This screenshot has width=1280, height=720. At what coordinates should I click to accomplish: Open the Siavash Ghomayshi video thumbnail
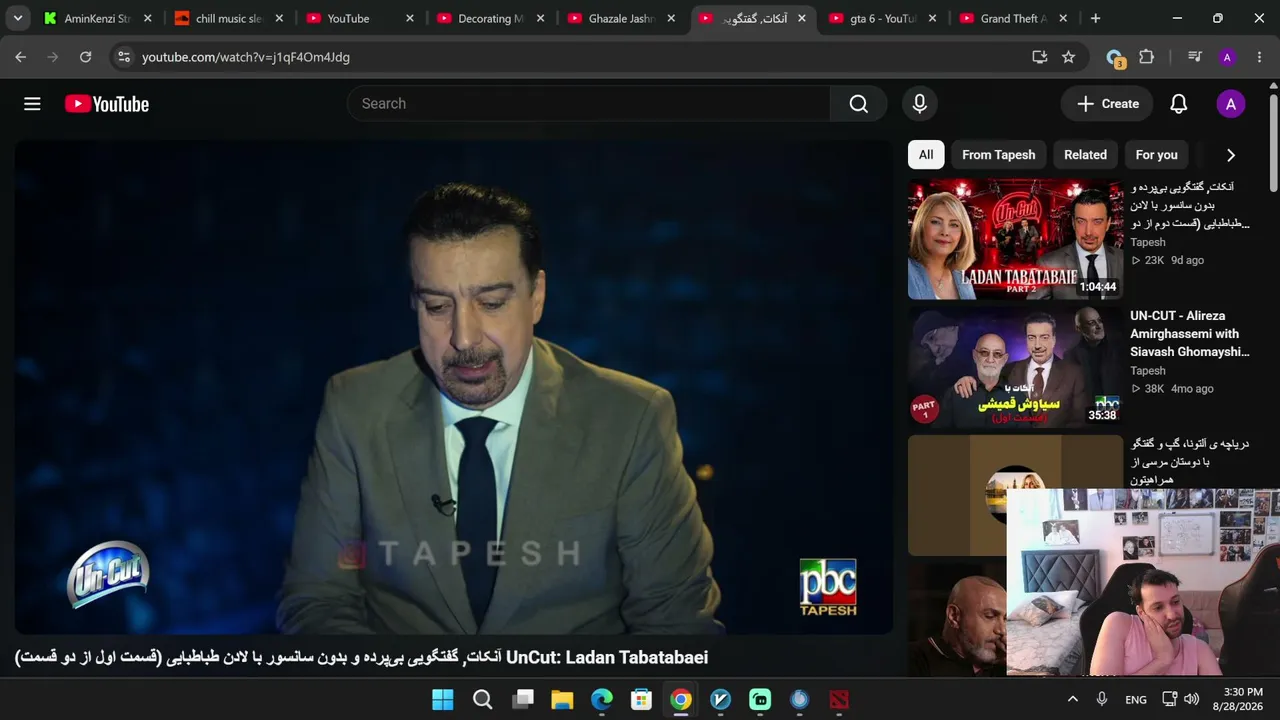tap(1015, 368)
